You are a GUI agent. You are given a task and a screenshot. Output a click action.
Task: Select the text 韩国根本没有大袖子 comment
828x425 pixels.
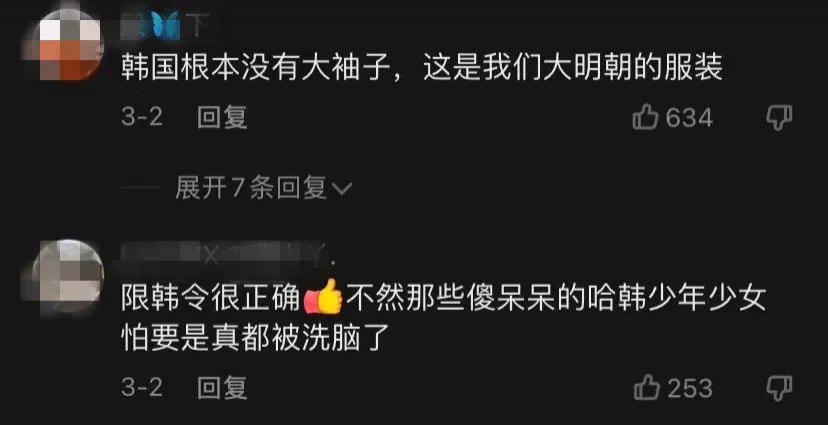[422, 69]
